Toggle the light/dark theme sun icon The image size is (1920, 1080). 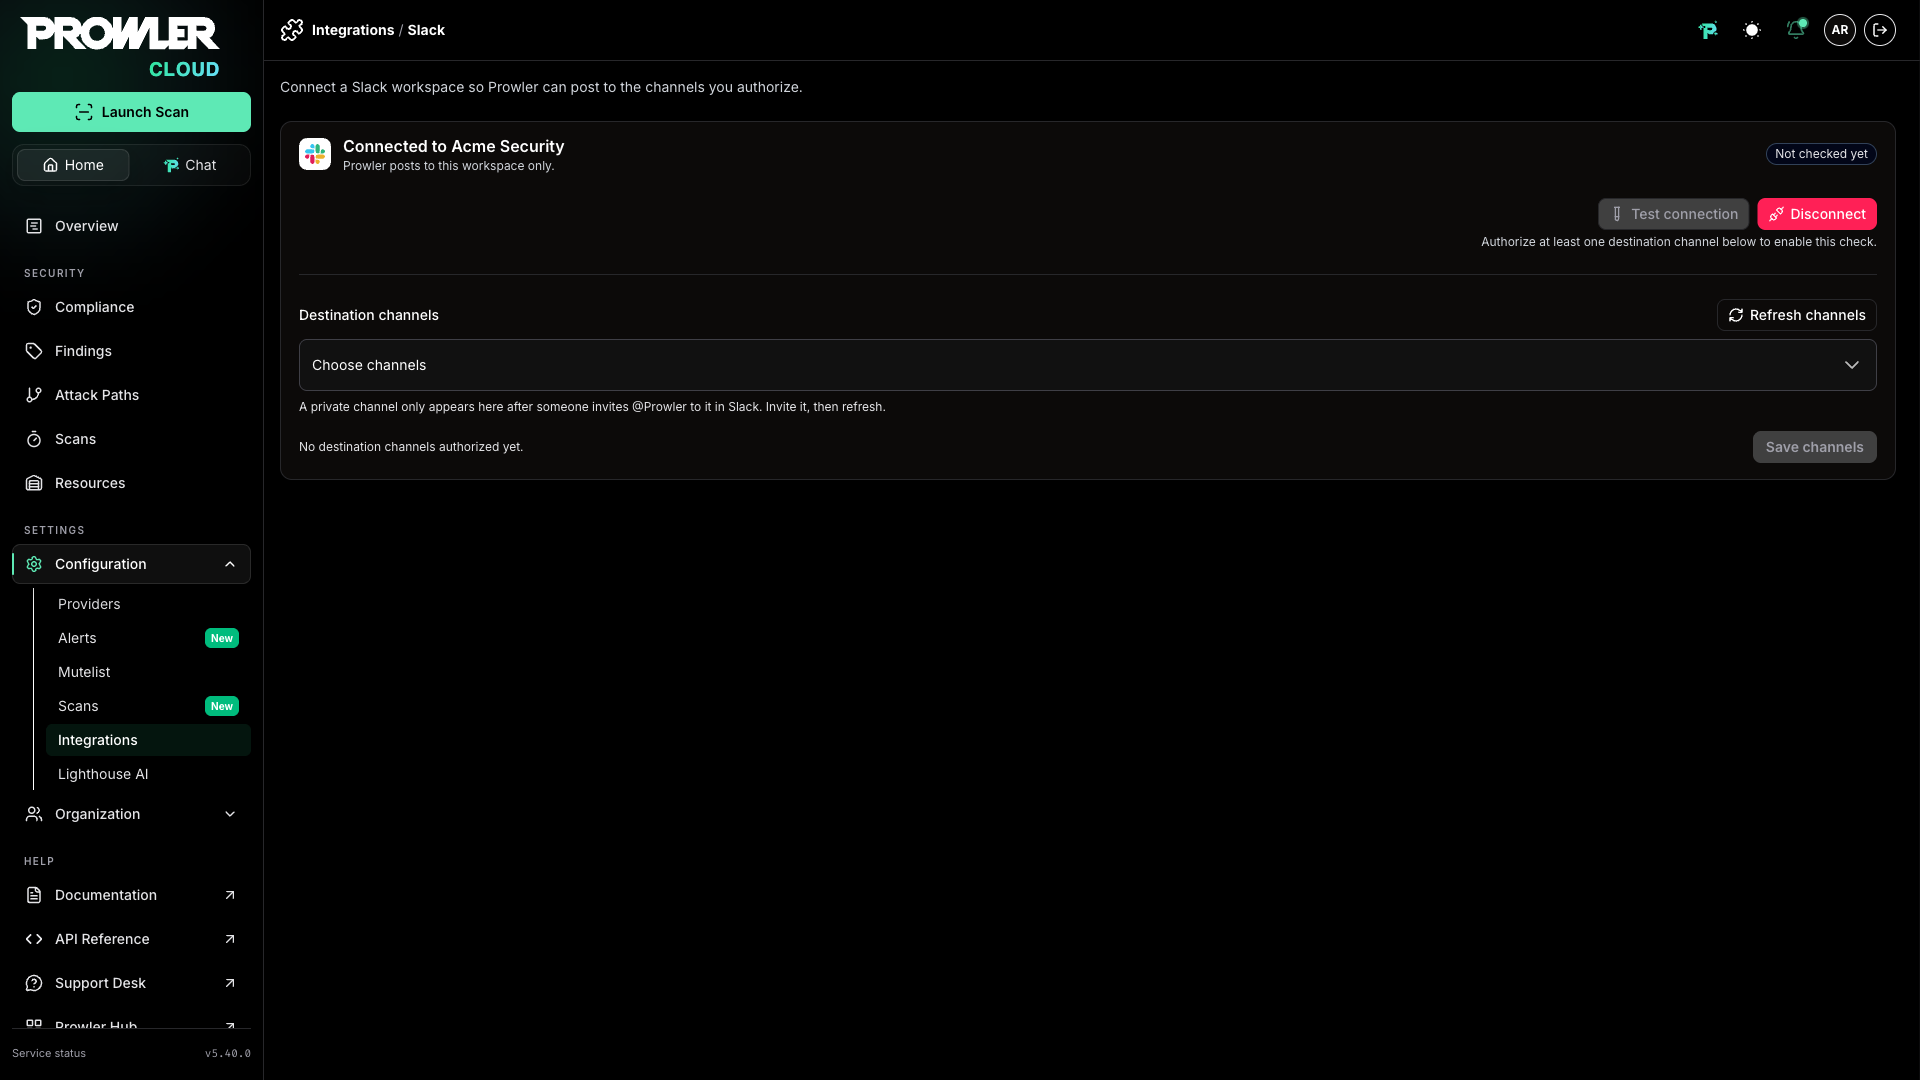(1752, 30)
